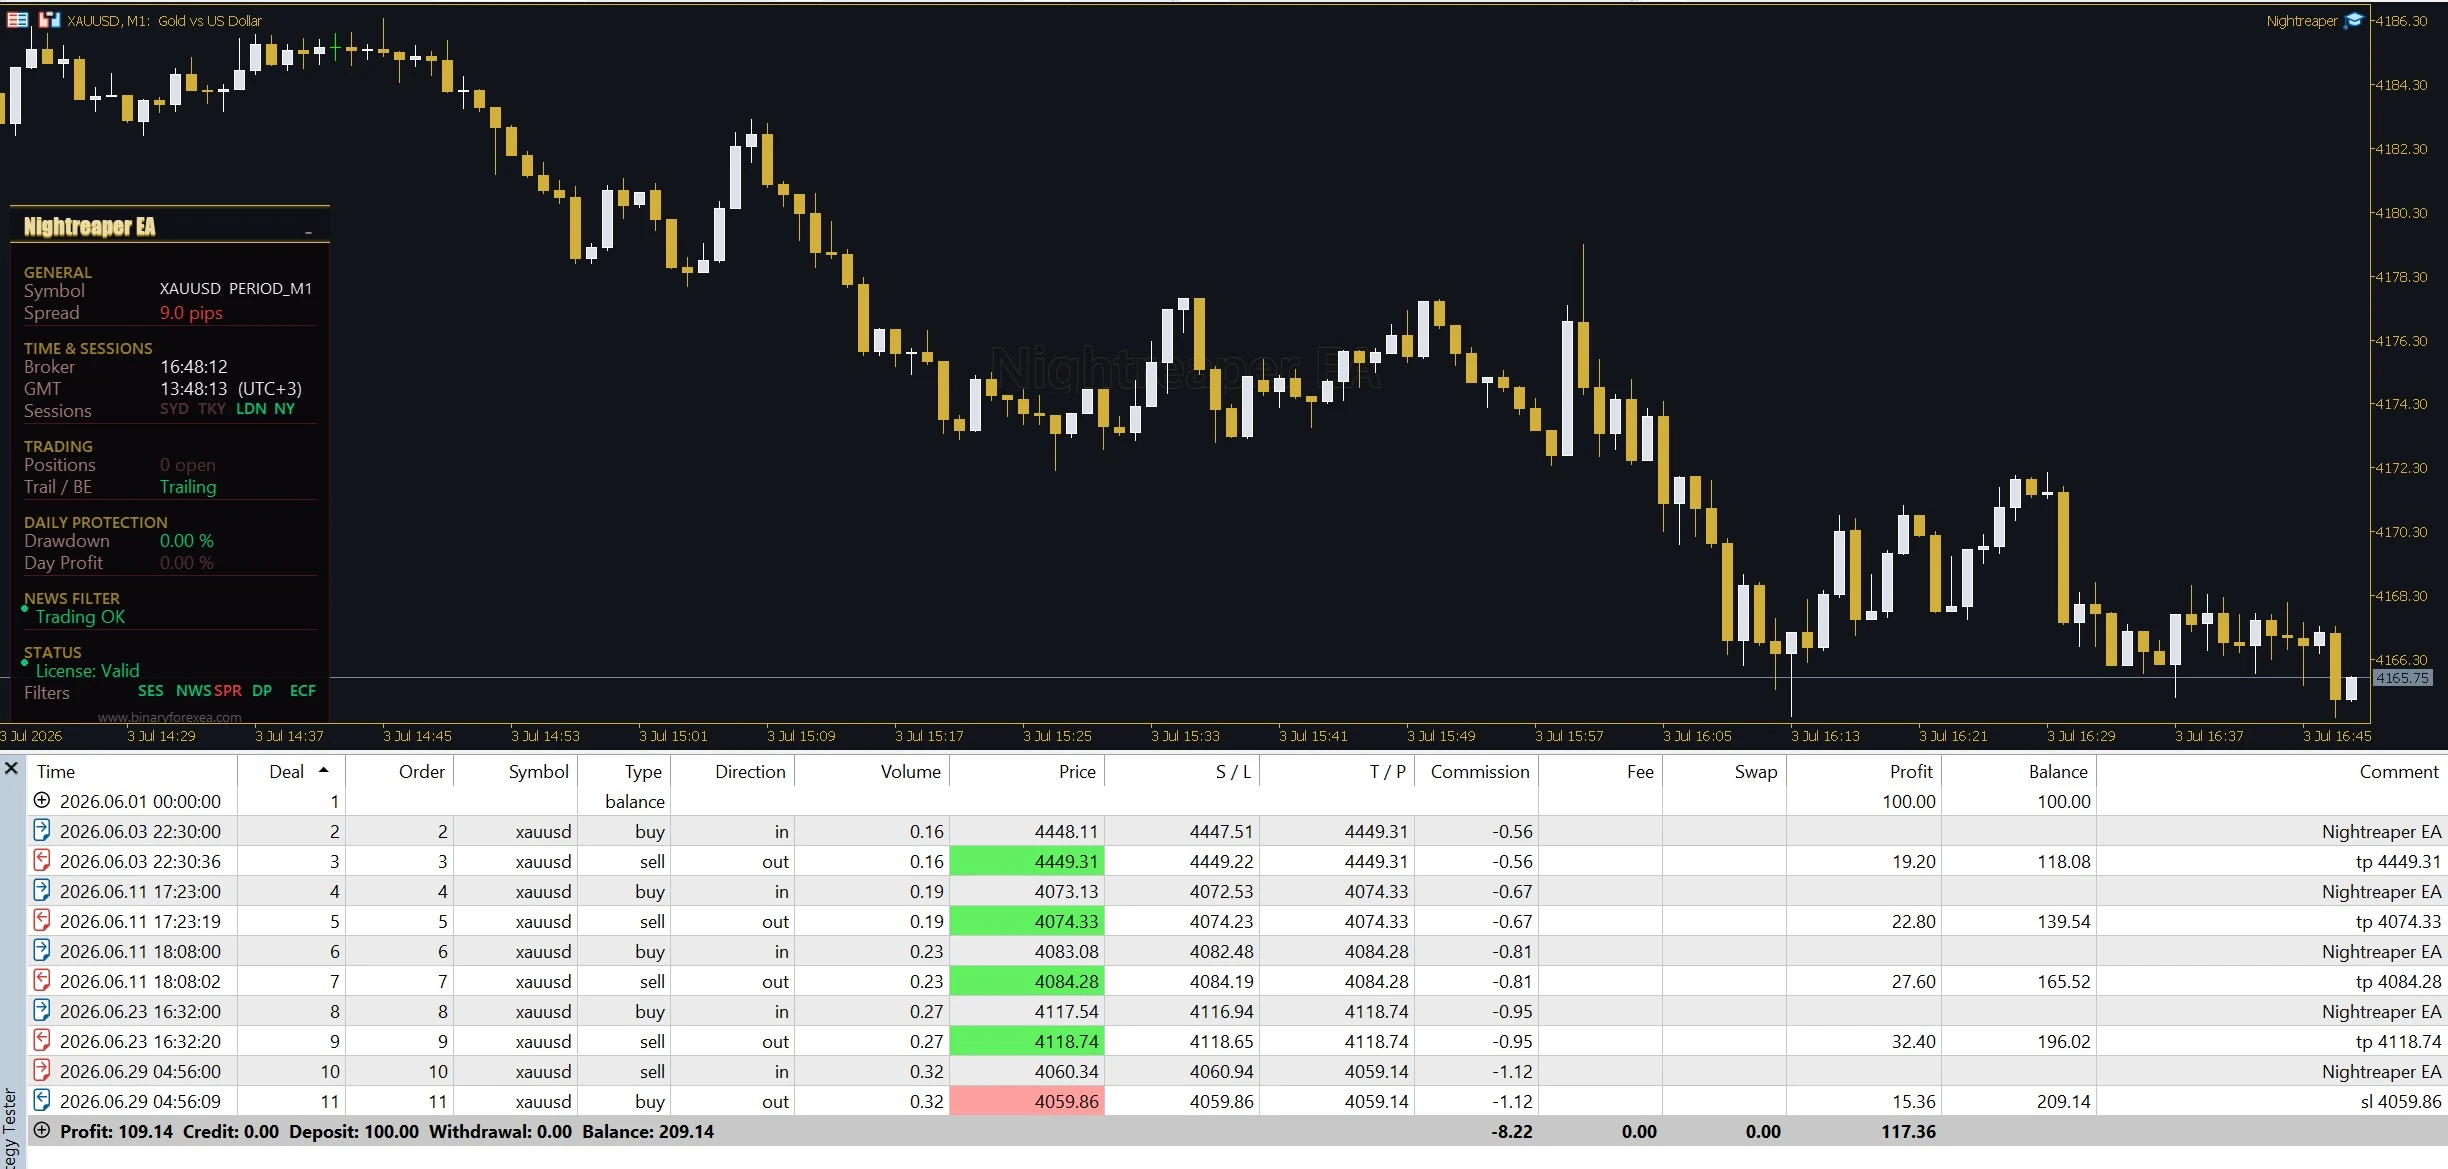Click the Deal column sort arrow
Viewport: 2448px width, 1169px height.
coord(323,770)
